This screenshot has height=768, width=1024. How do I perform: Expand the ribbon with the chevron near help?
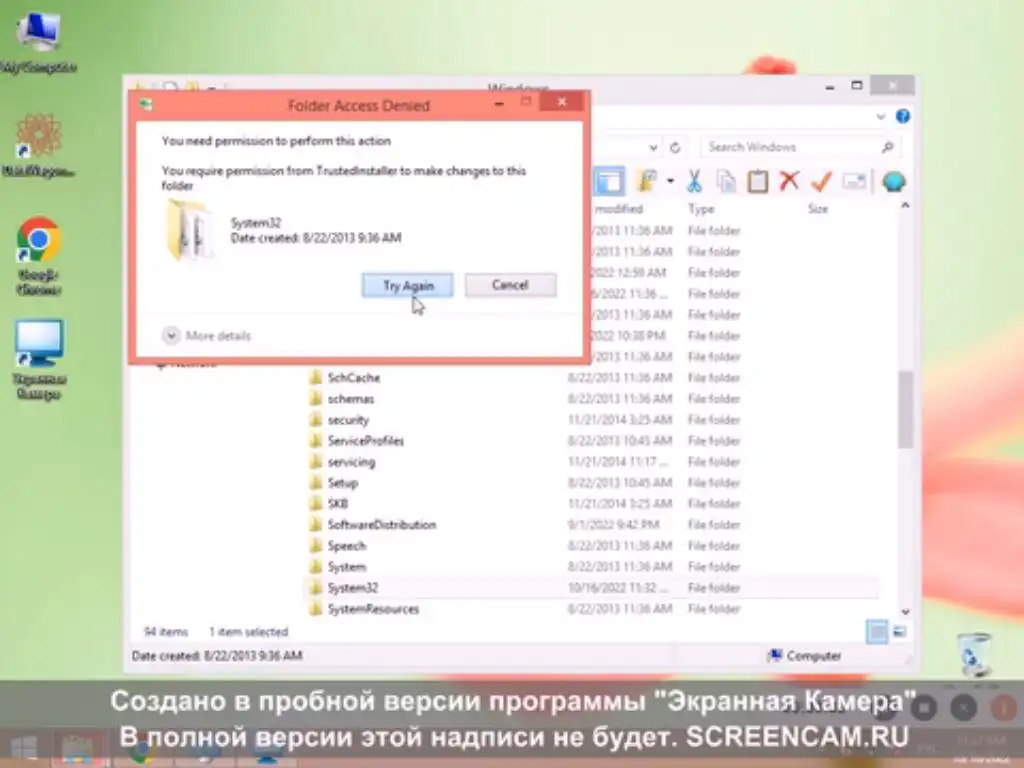(880, 117)
